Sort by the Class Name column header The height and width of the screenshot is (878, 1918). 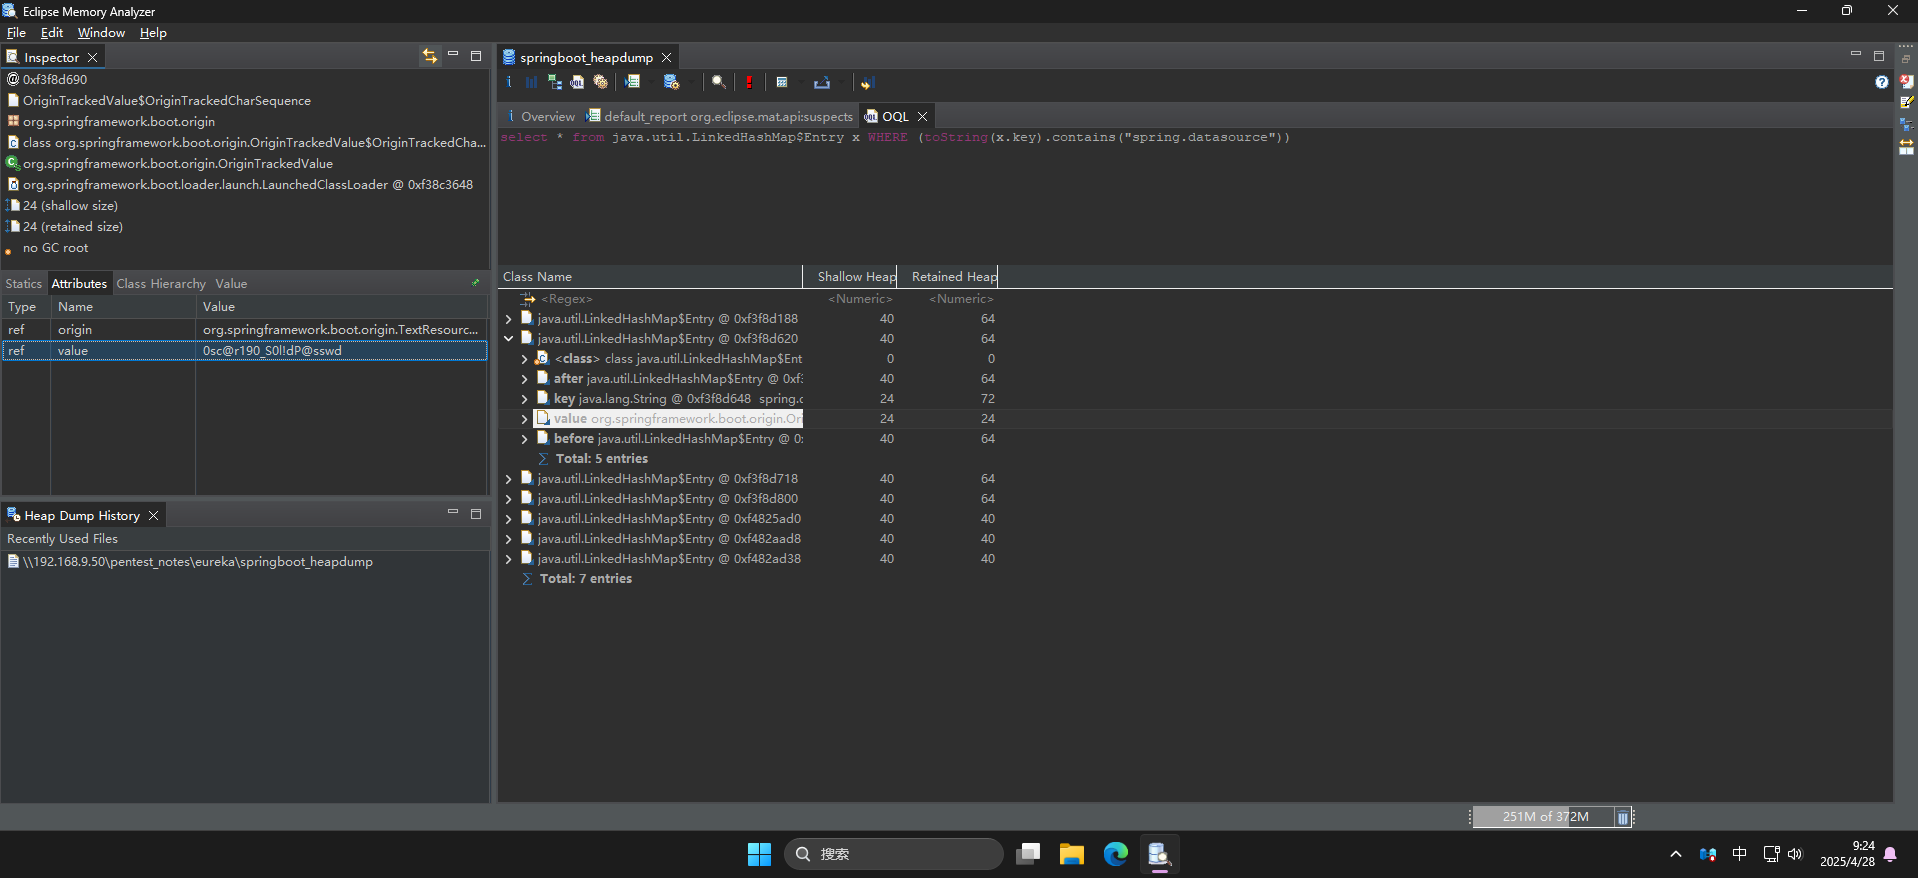650,277
